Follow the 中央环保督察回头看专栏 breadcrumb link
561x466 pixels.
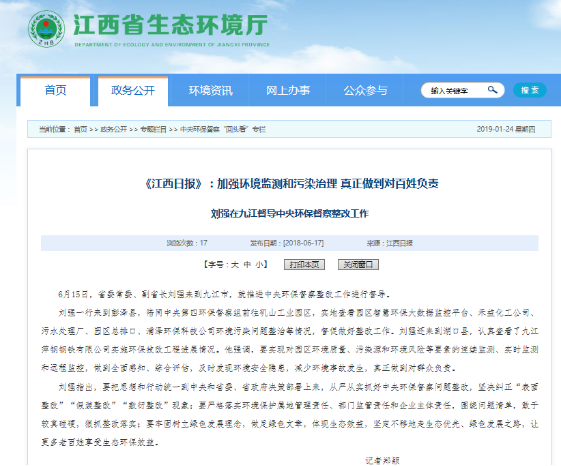(x=223, y=129)
